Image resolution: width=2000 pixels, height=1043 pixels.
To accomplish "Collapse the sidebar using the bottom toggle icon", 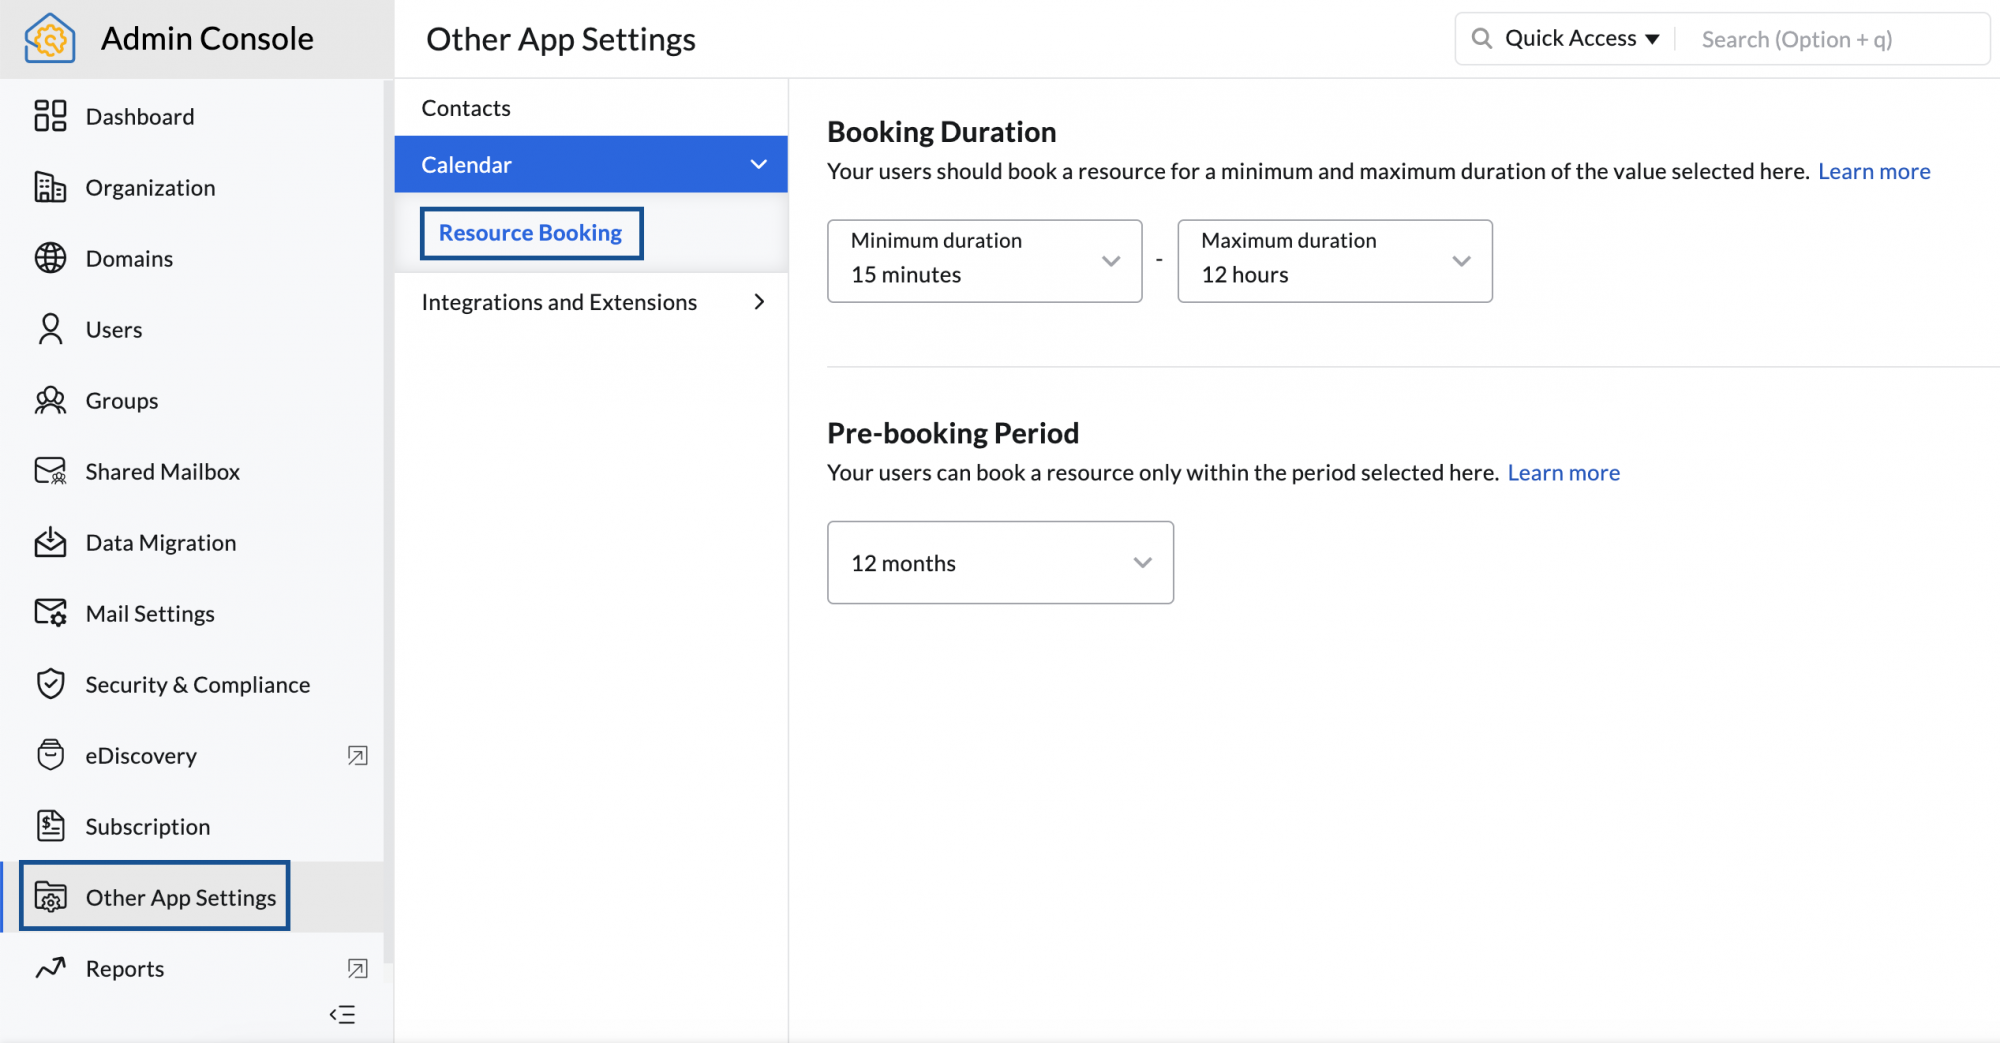I will (342, 1014).
